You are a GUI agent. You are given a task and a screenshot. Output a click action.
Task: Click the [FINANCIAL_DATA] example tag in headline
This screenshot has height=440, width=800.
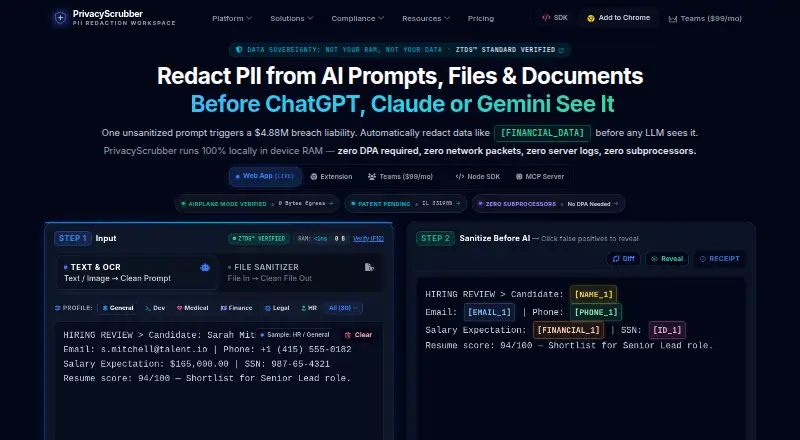542,133
